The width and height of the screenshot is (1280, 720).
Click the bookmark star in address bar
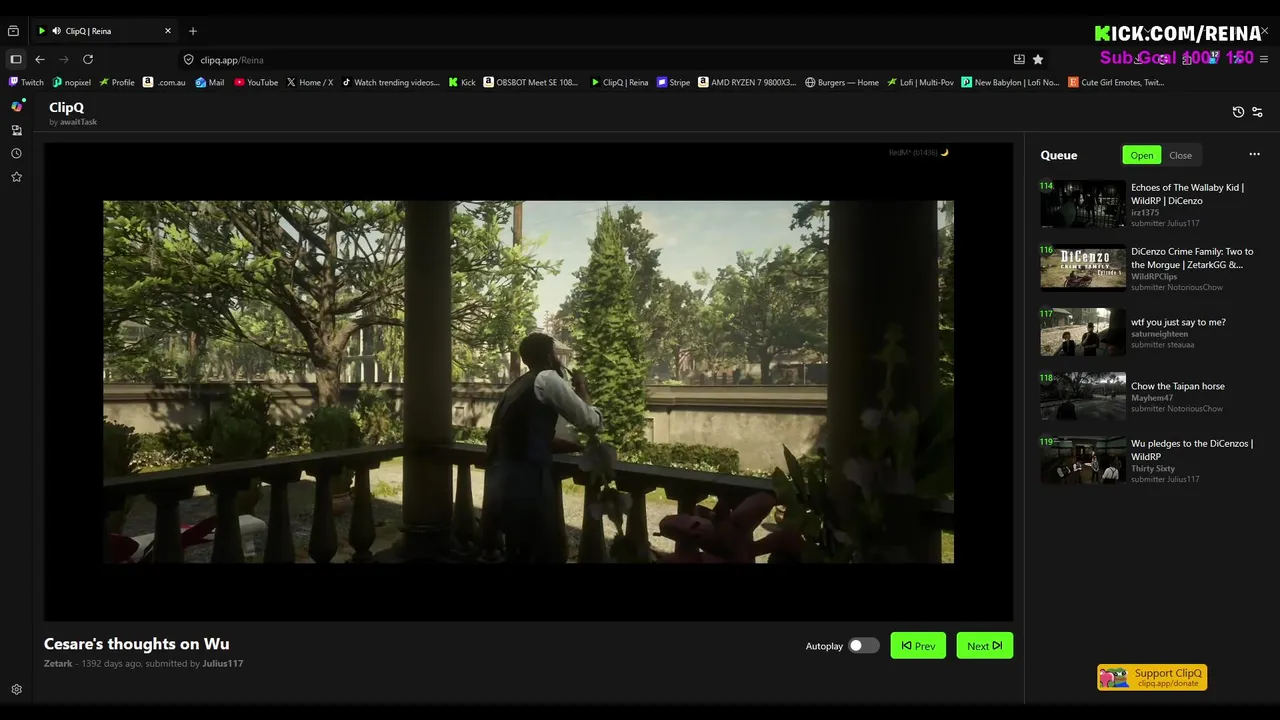coord(1038,59)
